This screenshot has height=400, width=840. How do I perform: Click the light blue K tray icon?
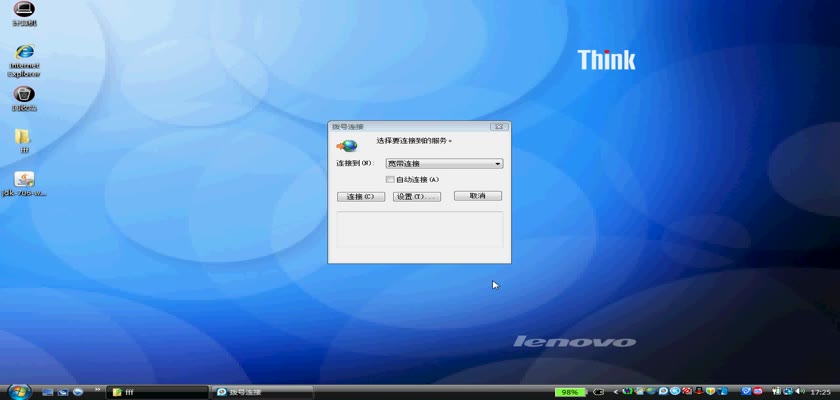click(675, 392)
